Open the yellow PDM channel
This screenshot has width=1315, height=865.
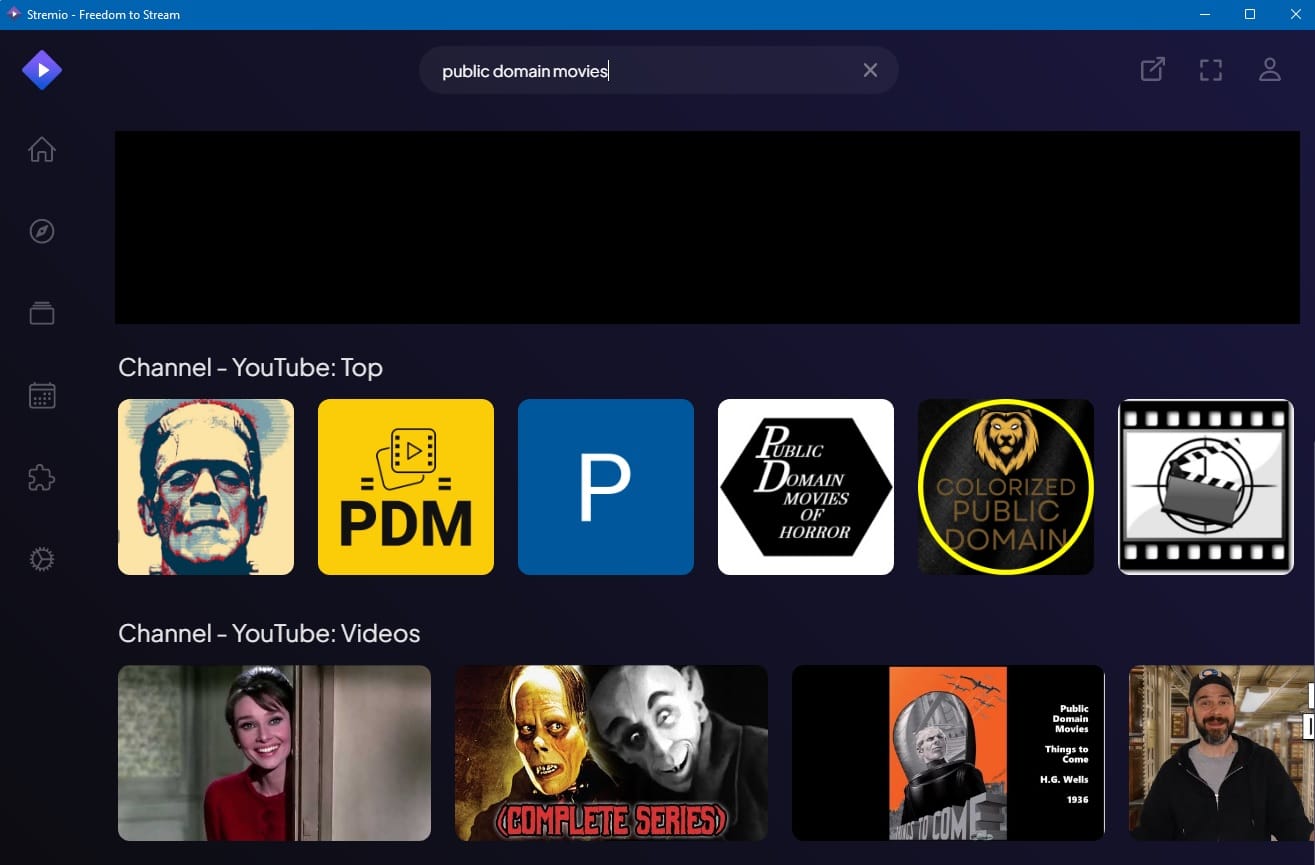pos(406,487)
